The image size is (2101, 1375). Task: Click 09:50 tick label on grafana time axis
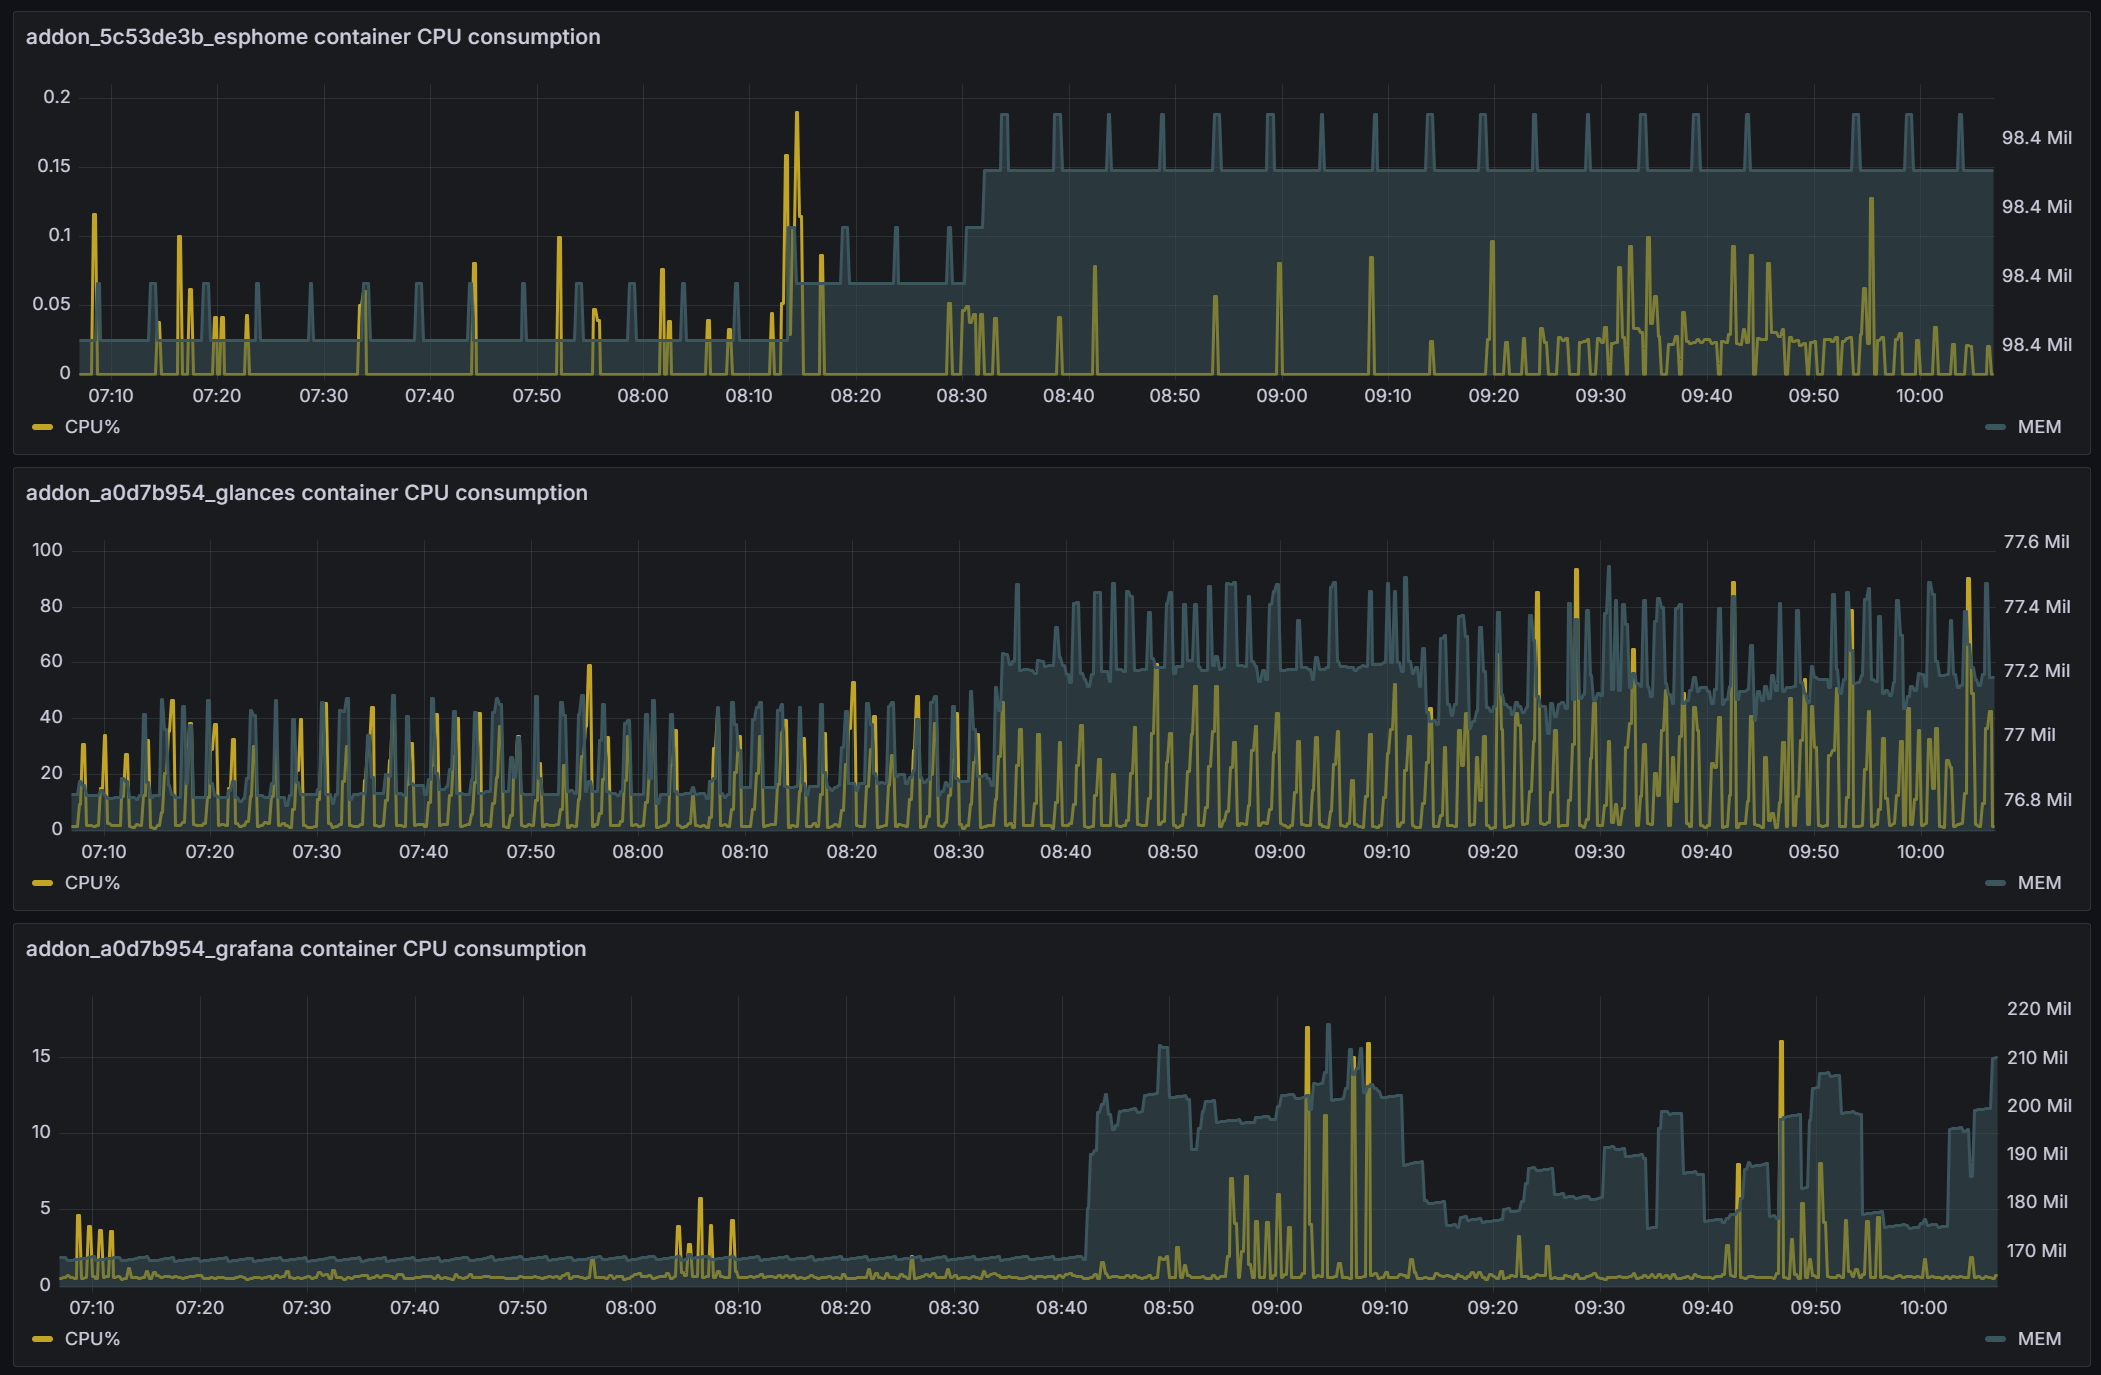[1815, 1308]
